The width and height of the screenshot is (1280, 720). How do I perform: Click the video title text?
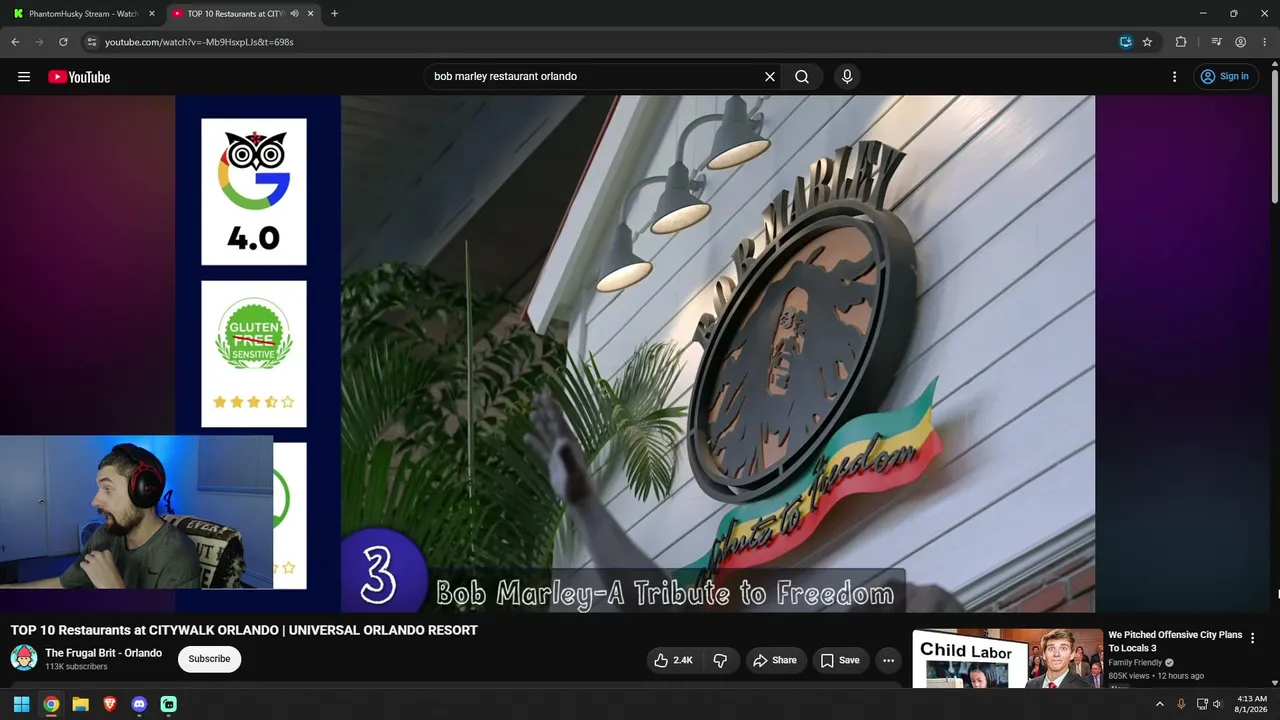pyautogui.click(x=244, y=630)
